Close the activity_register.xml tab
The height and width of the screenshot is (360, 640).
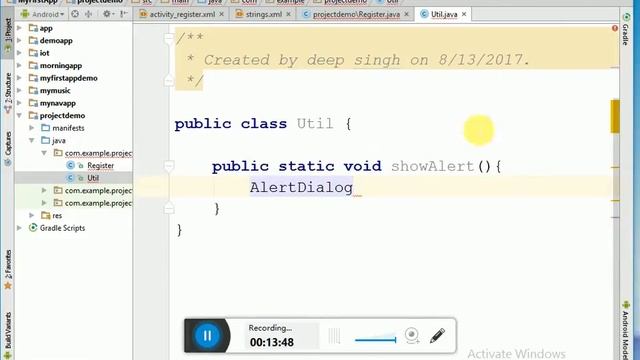[222, 14]
